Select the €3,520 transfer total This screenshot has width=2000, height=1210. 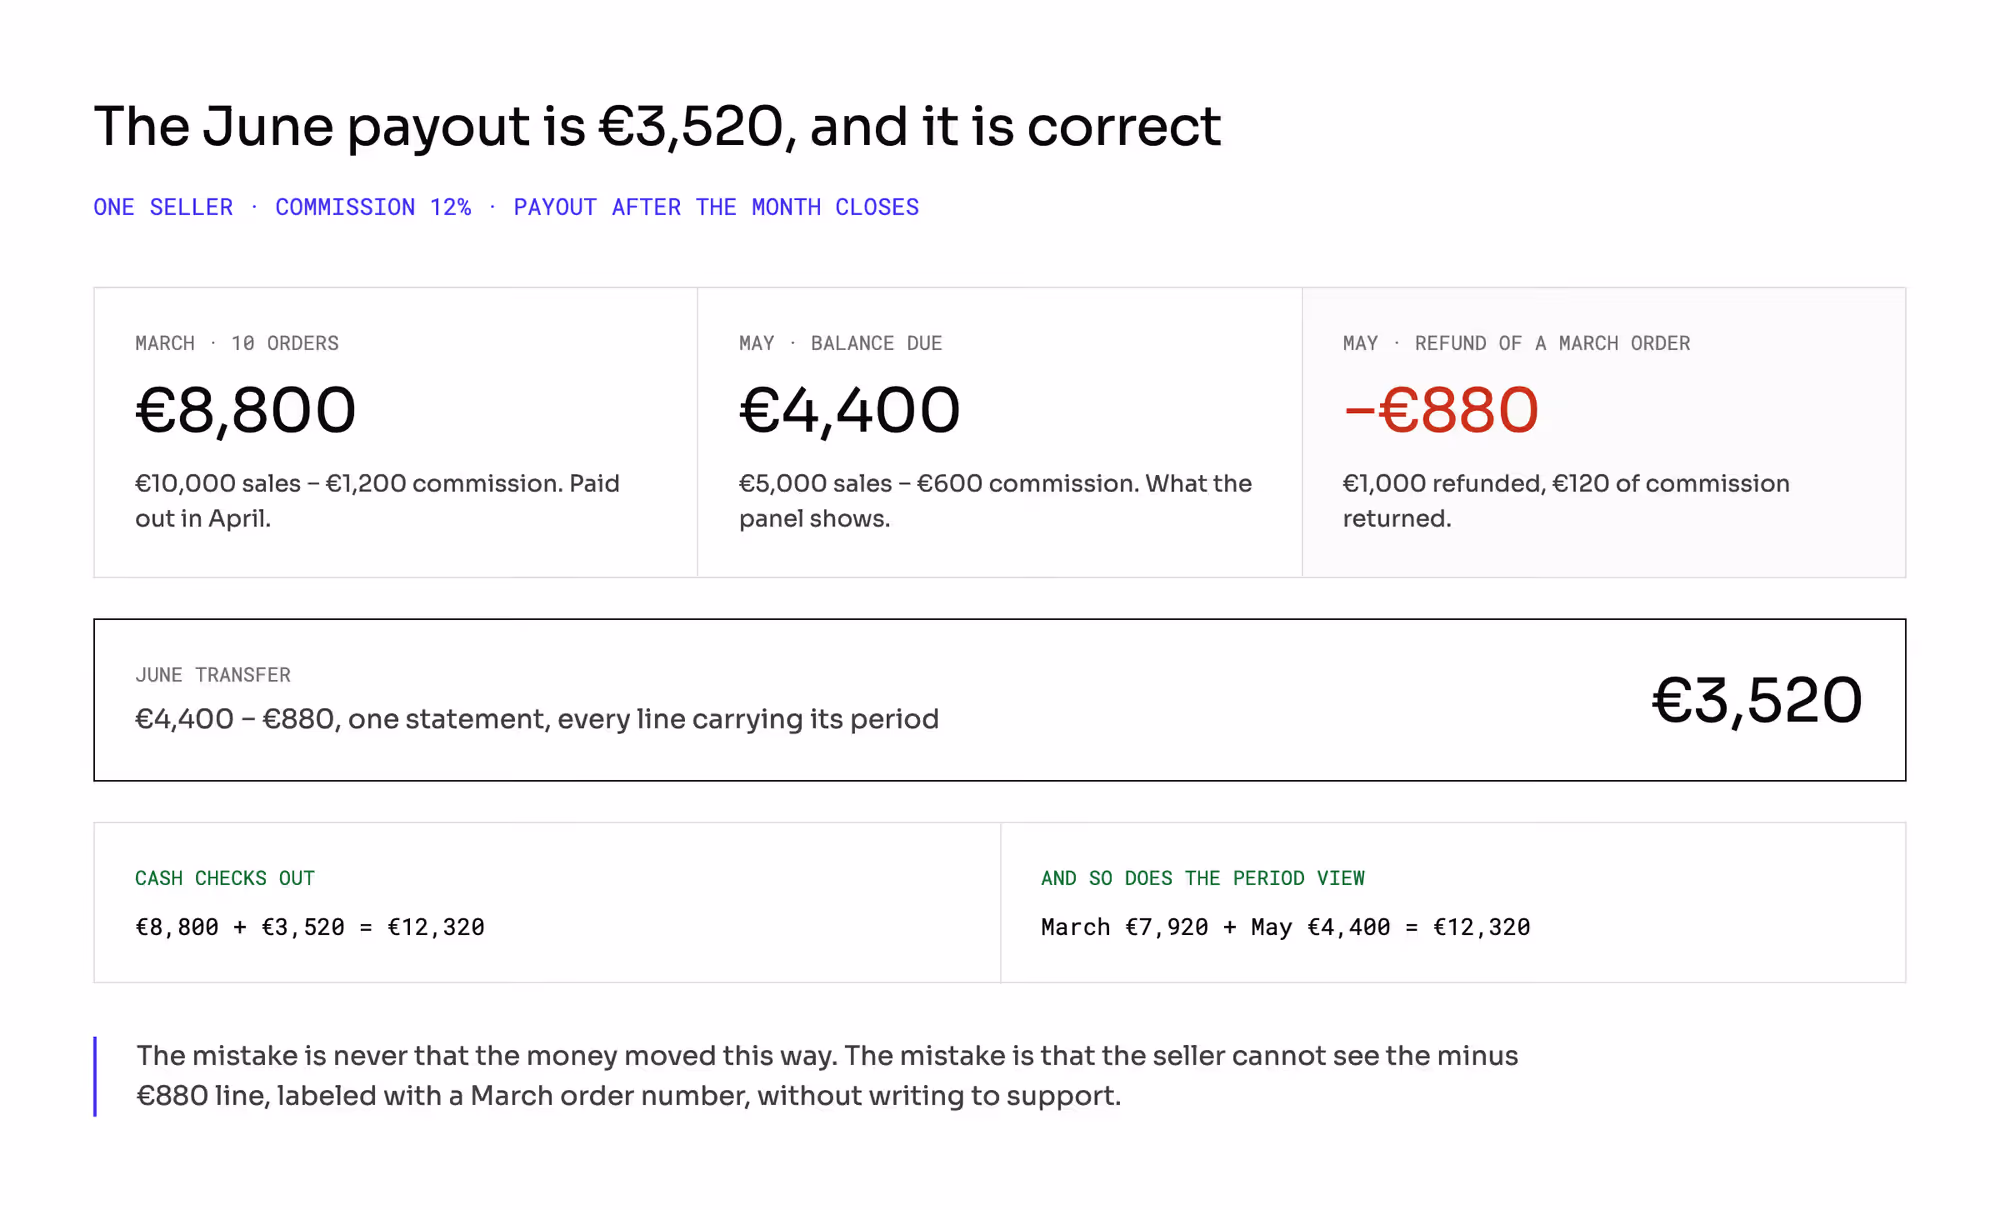click(1757, 700)
